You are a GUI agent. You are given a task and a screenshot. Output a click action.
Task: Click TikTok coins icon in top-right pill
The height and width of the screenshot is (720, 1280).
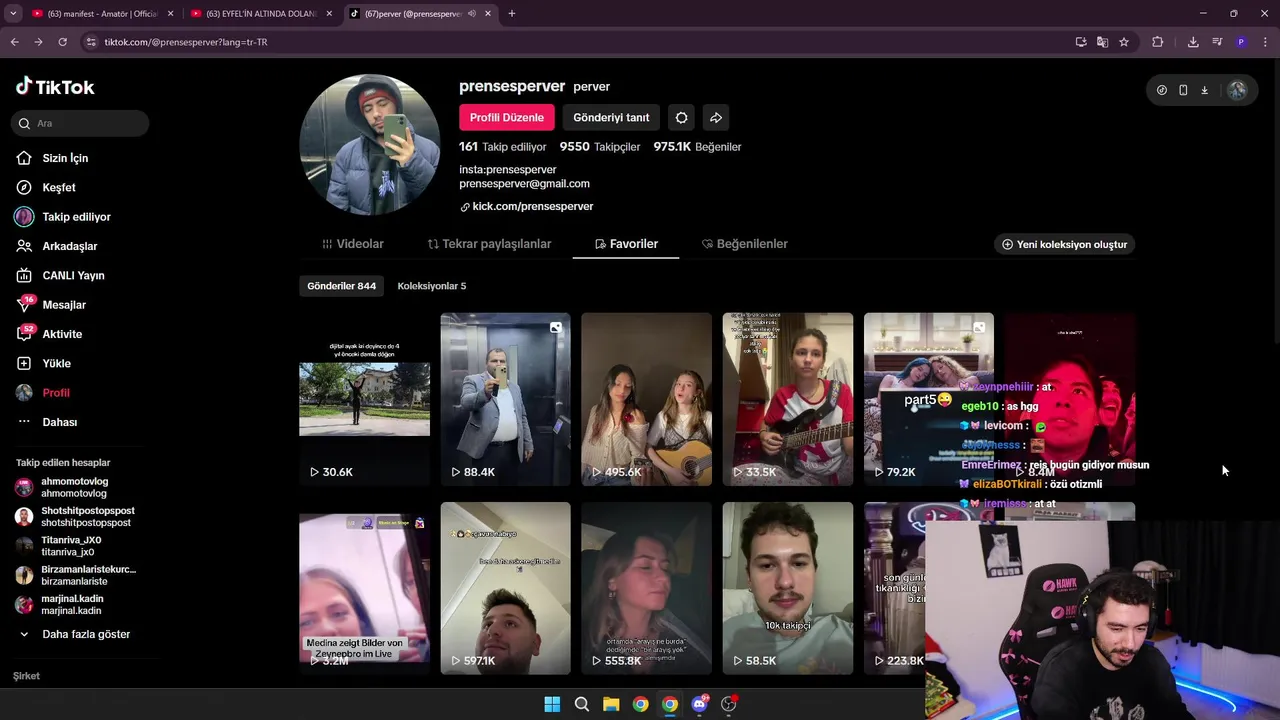click(x=1161, y=90)
